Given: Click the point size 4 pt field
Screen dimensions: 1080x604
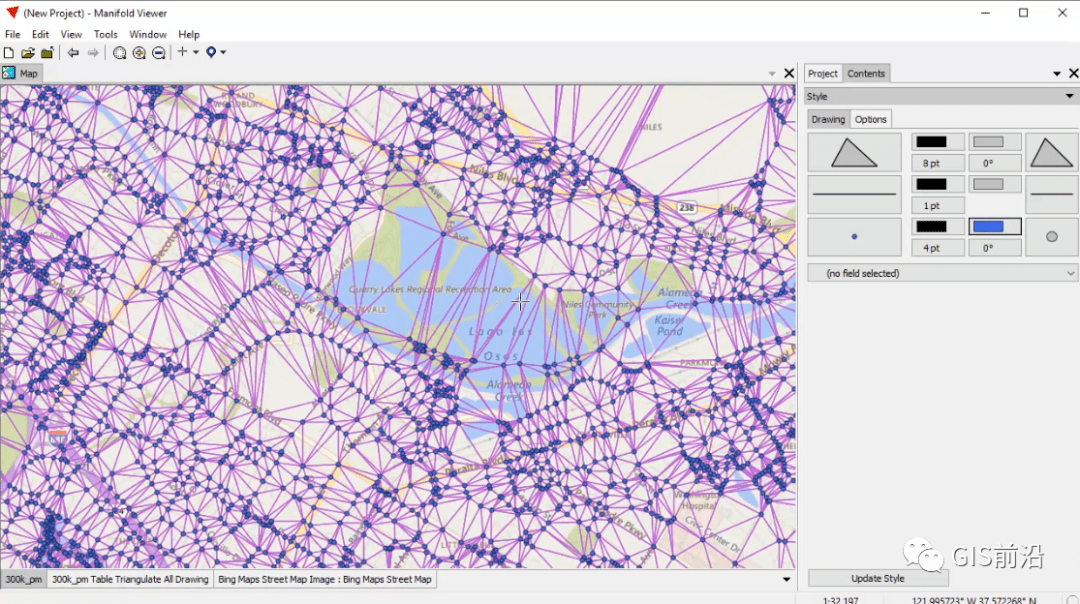Looking at the screenshot, I should tap(937, 248).
